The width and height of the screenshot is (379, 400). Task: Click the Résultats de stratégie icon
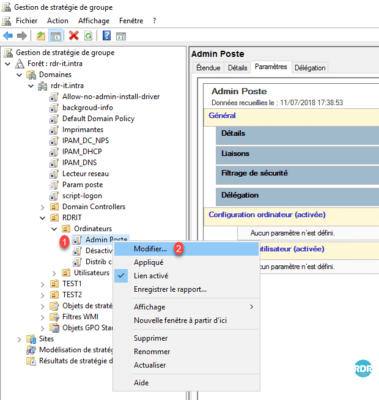31,361
